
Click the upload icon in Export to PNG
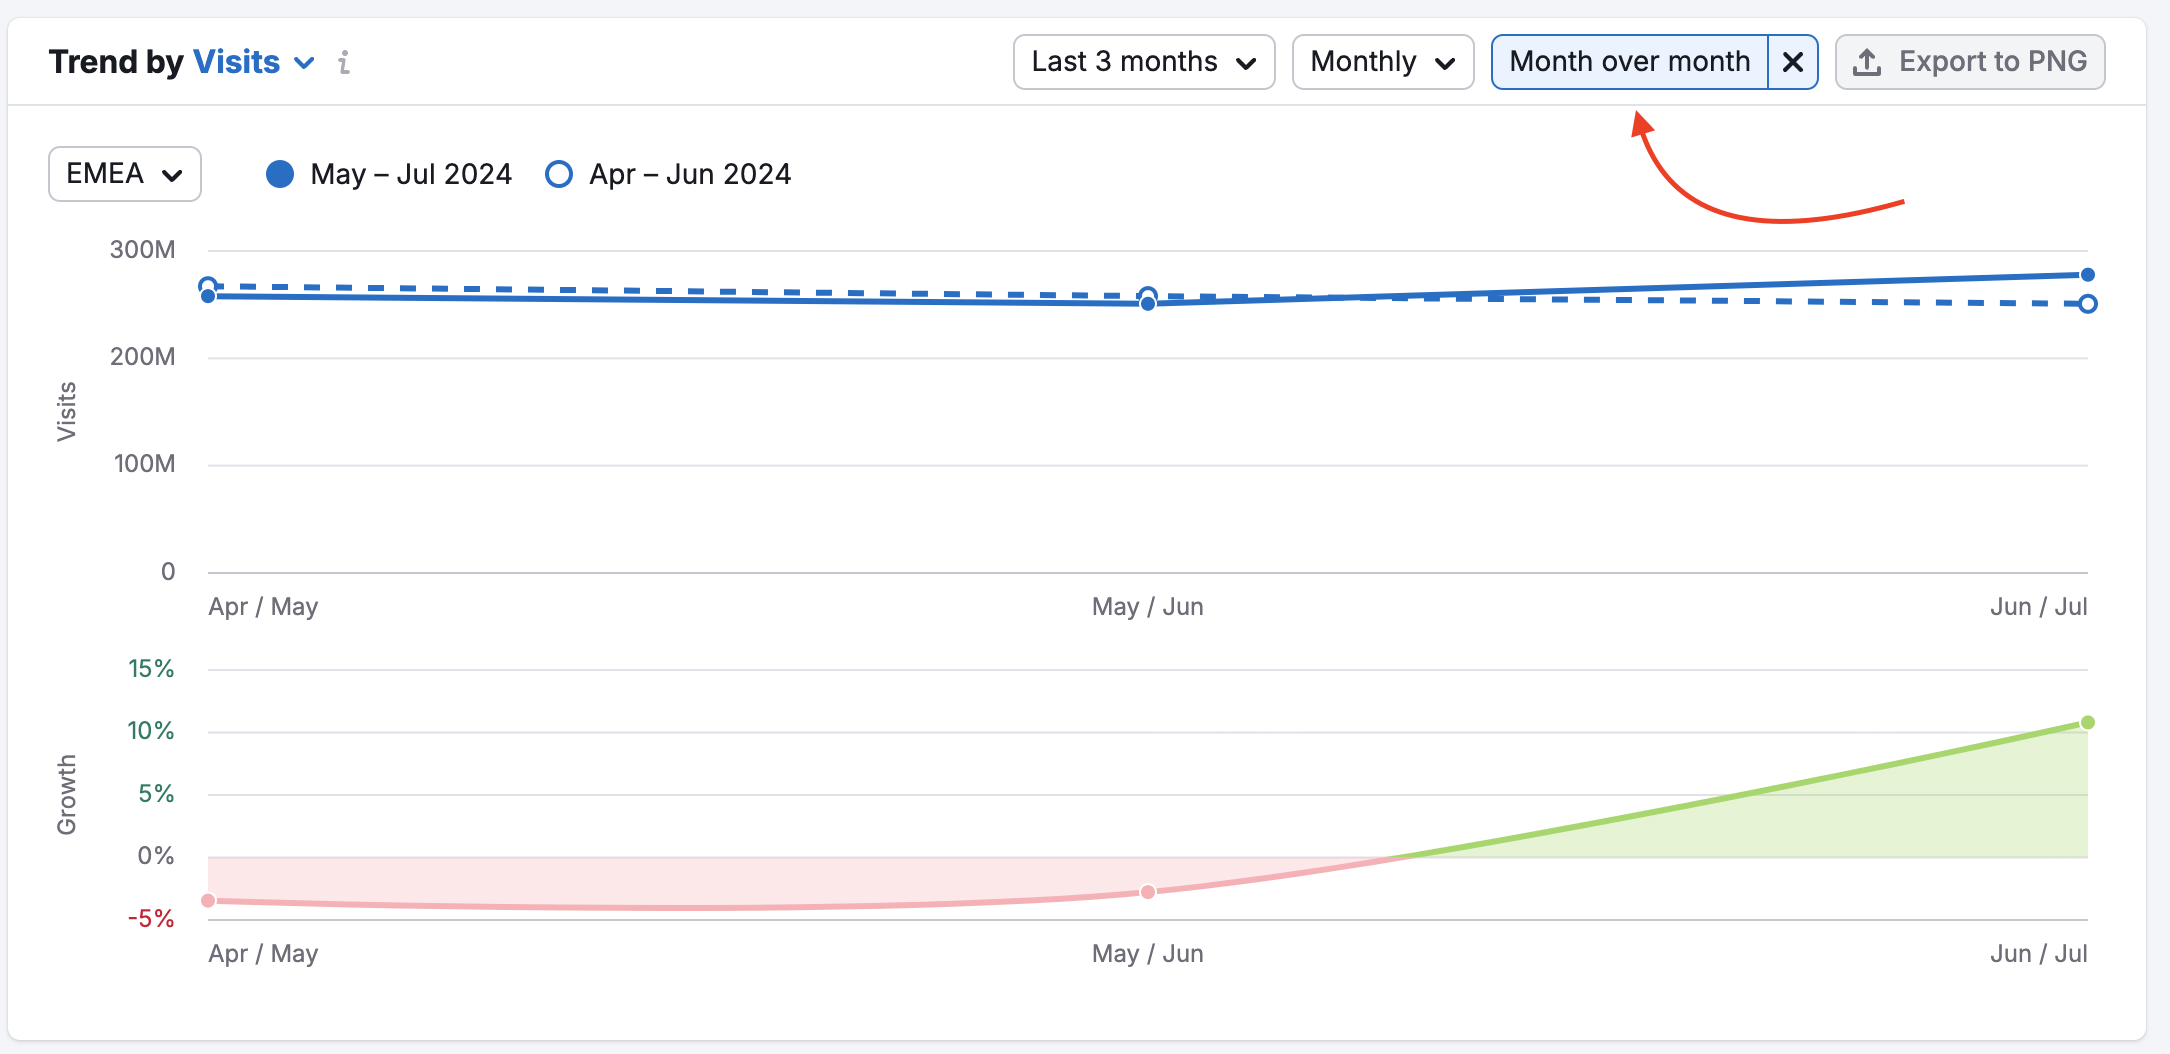pos(1867,62)
